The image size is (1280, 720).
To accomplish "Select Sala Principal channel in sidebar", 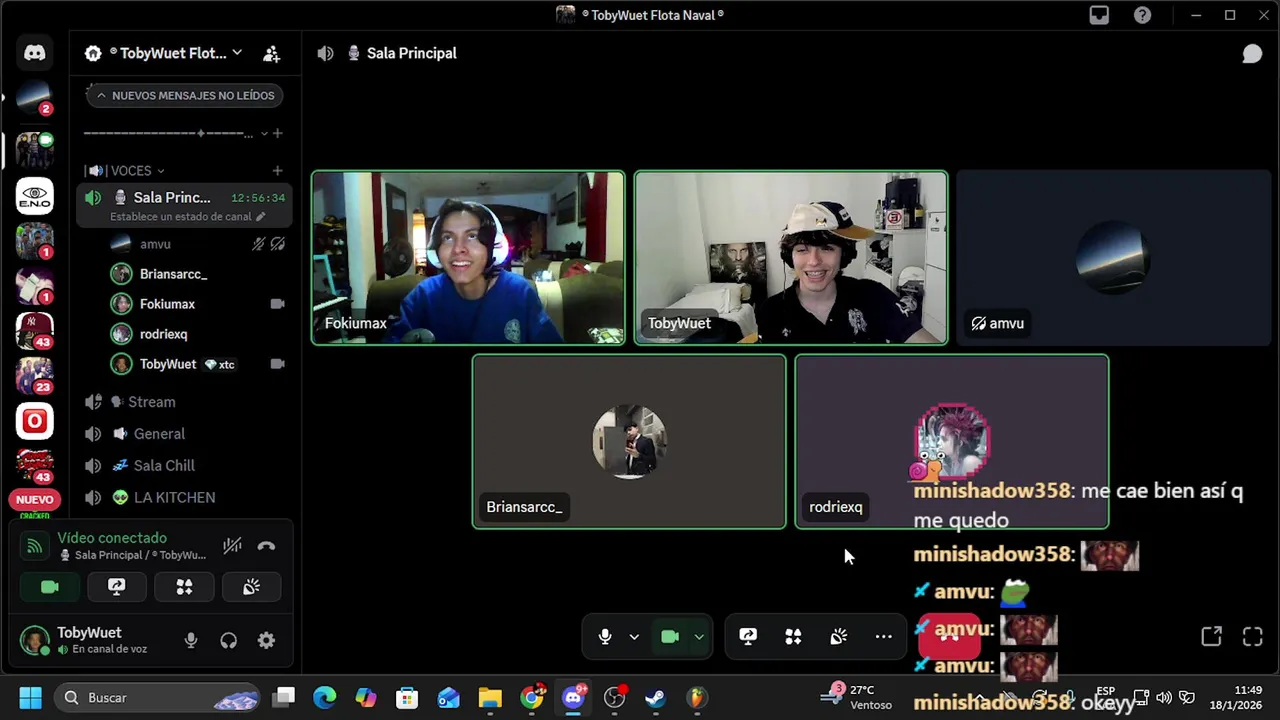I will pyautogui.click(x=184, y=206).
